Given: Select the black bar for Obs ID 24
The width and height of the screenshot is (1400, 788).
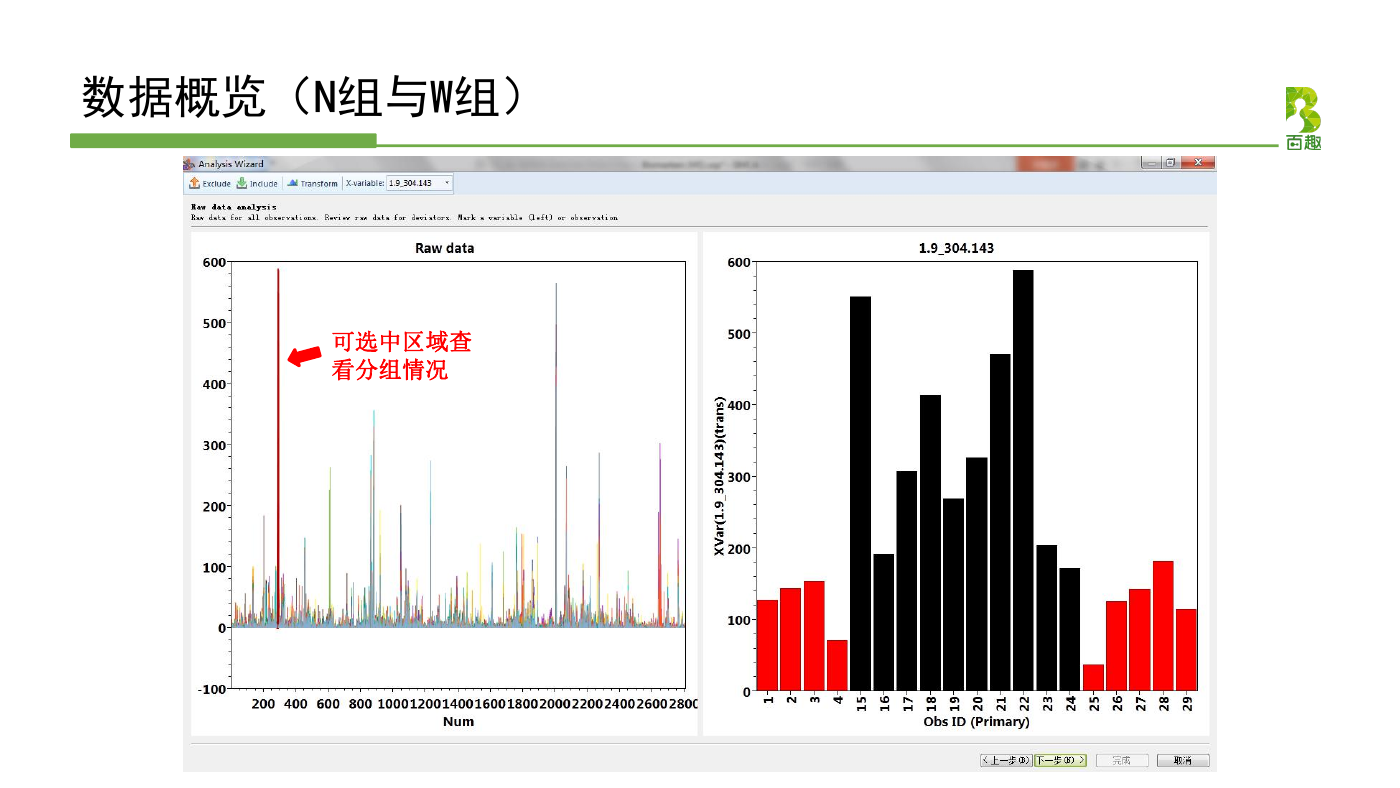Looking at the screenshot, I should [1070, 629].
